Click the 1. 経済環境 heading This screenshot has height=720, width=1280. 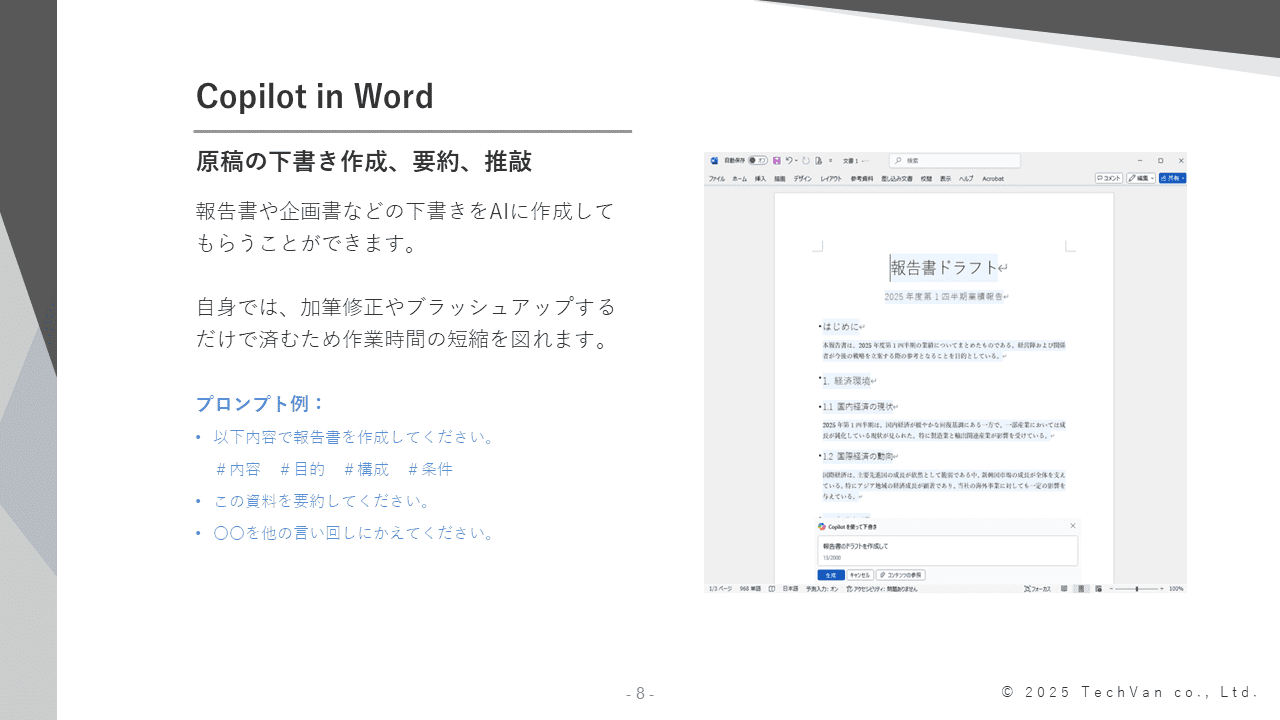tap(846, 381)
